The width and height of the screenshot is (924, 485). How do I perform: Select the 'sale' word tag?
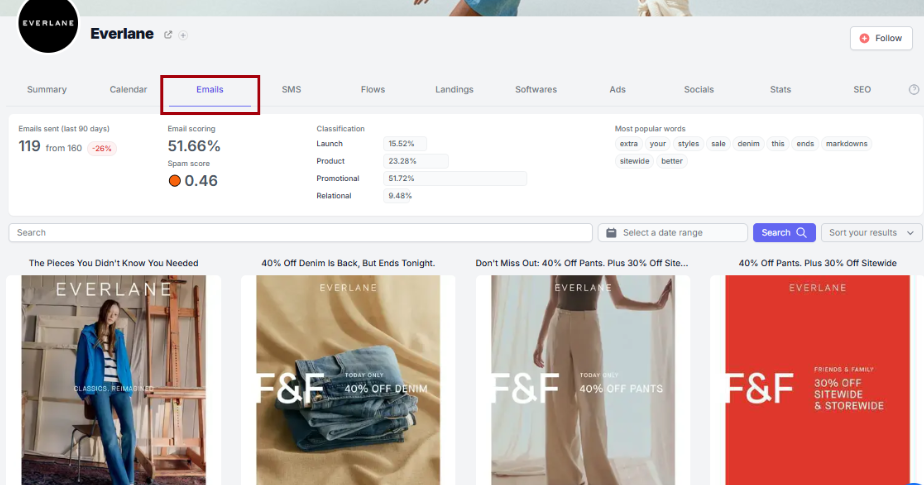pyautogui.click(x=718, y=144)
